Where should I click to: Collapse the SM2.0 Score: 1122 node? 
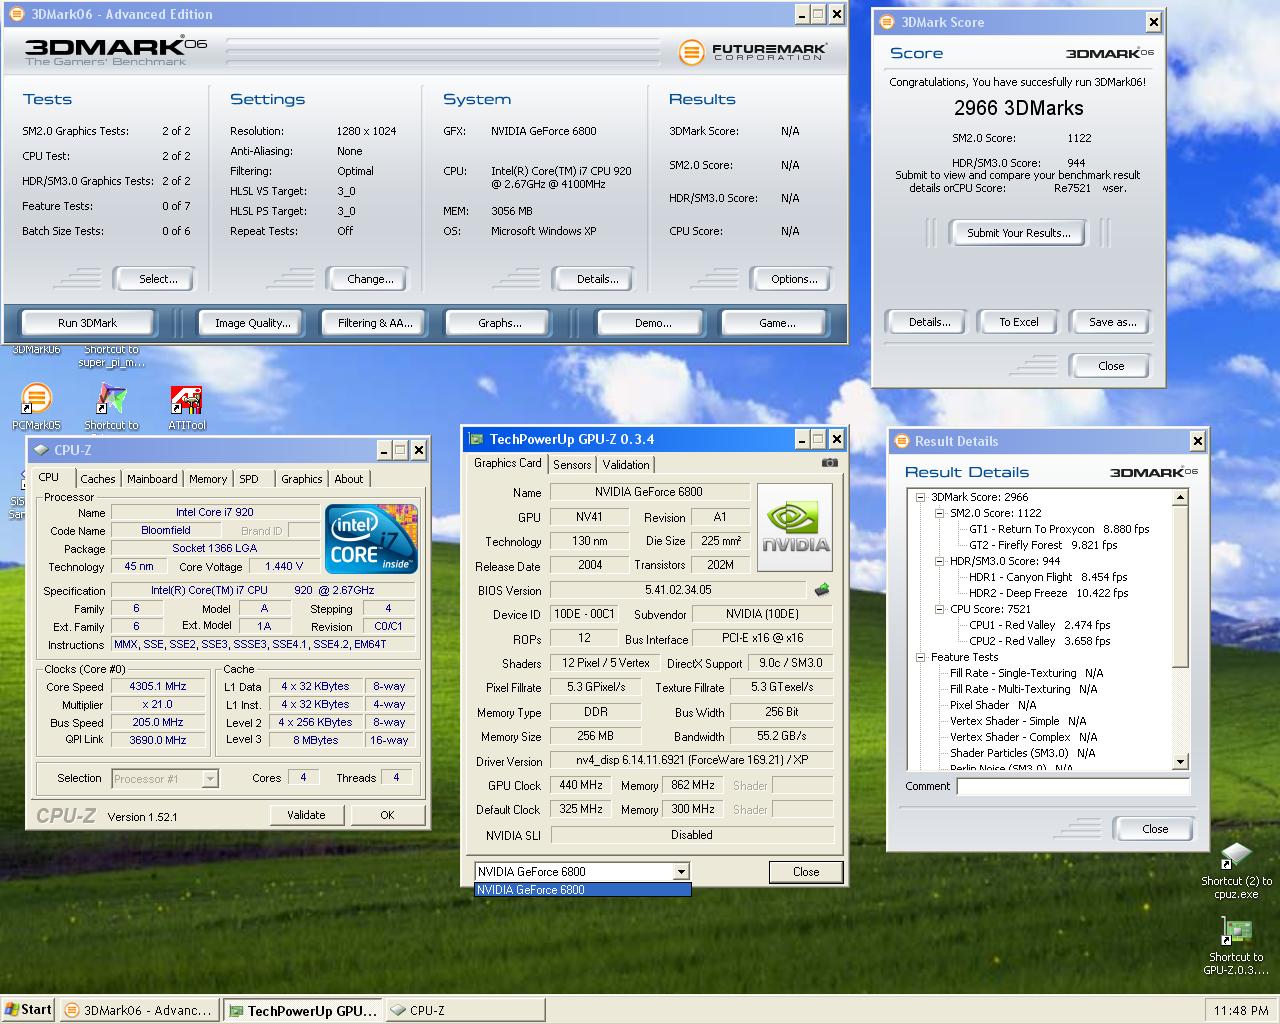click(940, 513)
